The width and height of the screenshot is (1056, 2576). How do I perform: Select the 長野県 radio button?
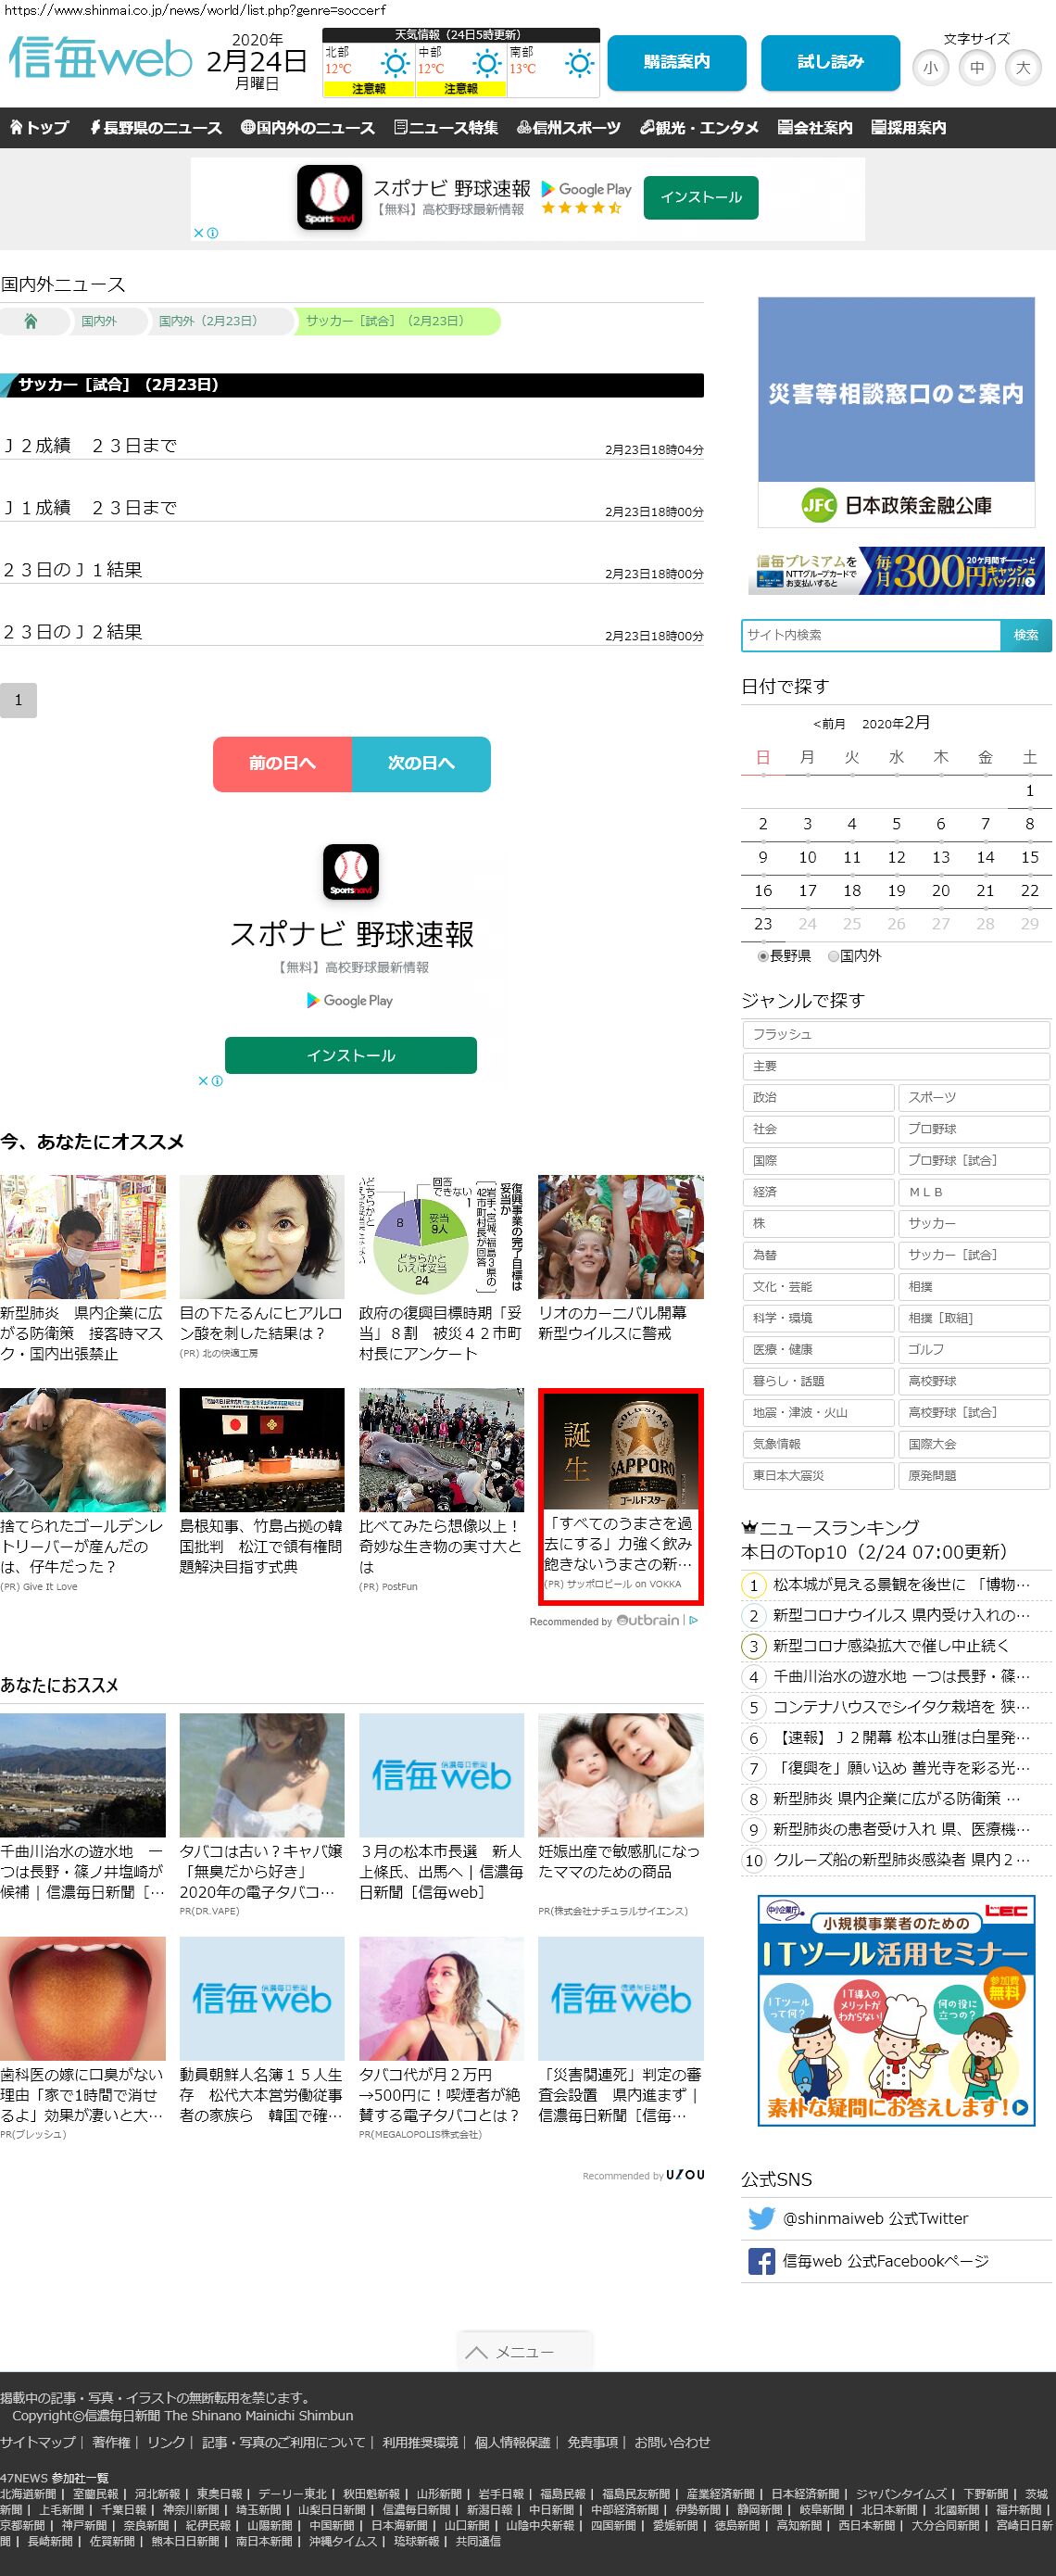763,956
